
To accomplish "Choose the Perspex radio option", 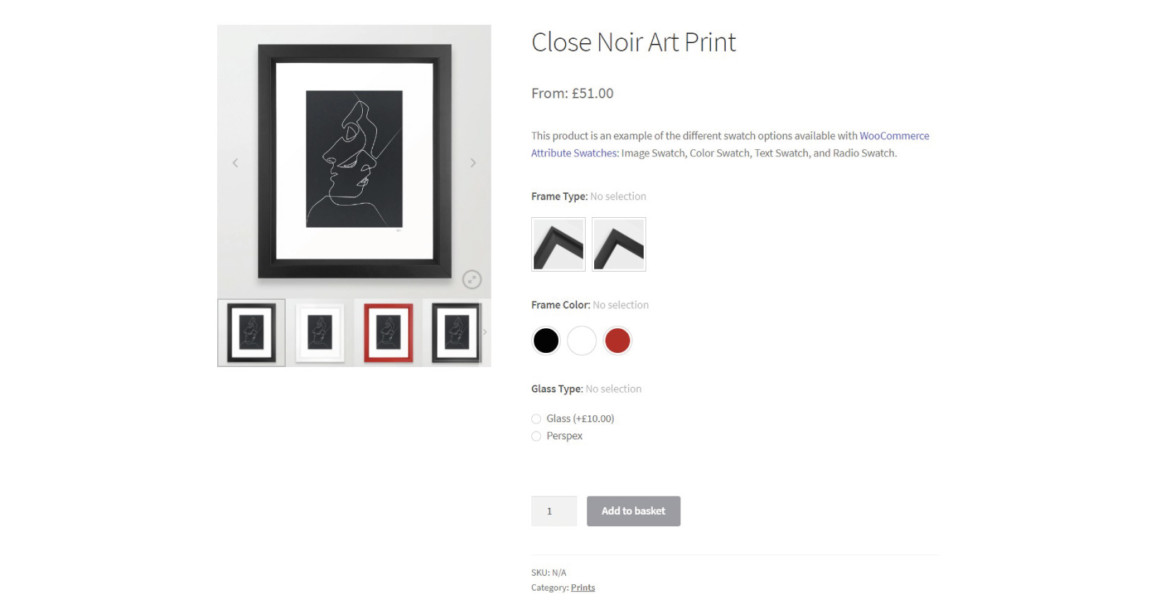I will (536, 436).
